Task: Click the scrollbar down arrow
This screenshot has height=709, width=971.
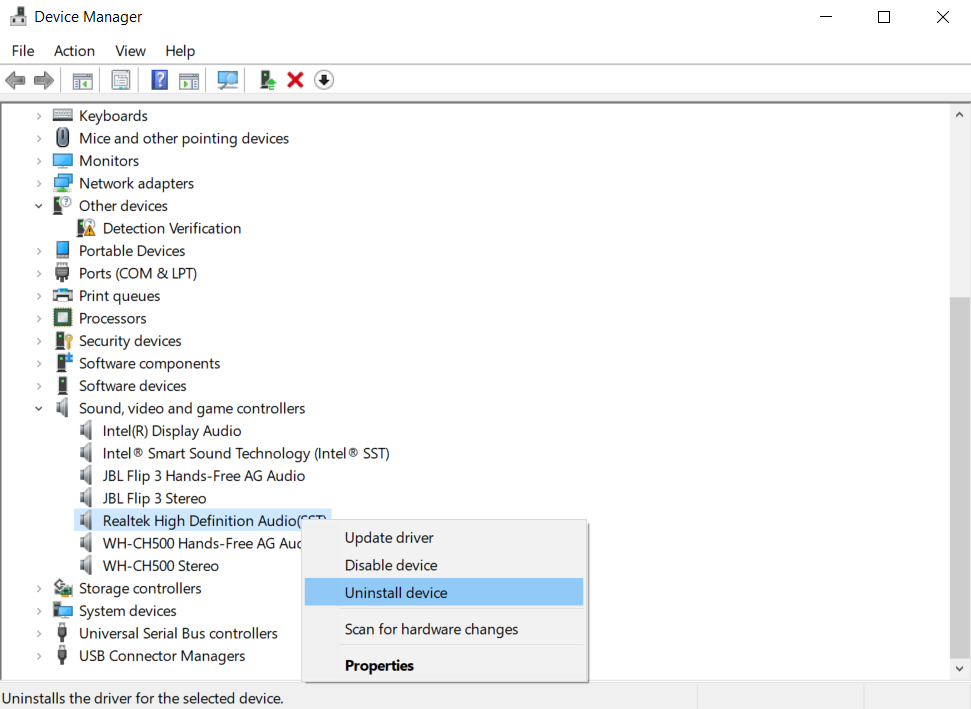Action: coord(959,669)
